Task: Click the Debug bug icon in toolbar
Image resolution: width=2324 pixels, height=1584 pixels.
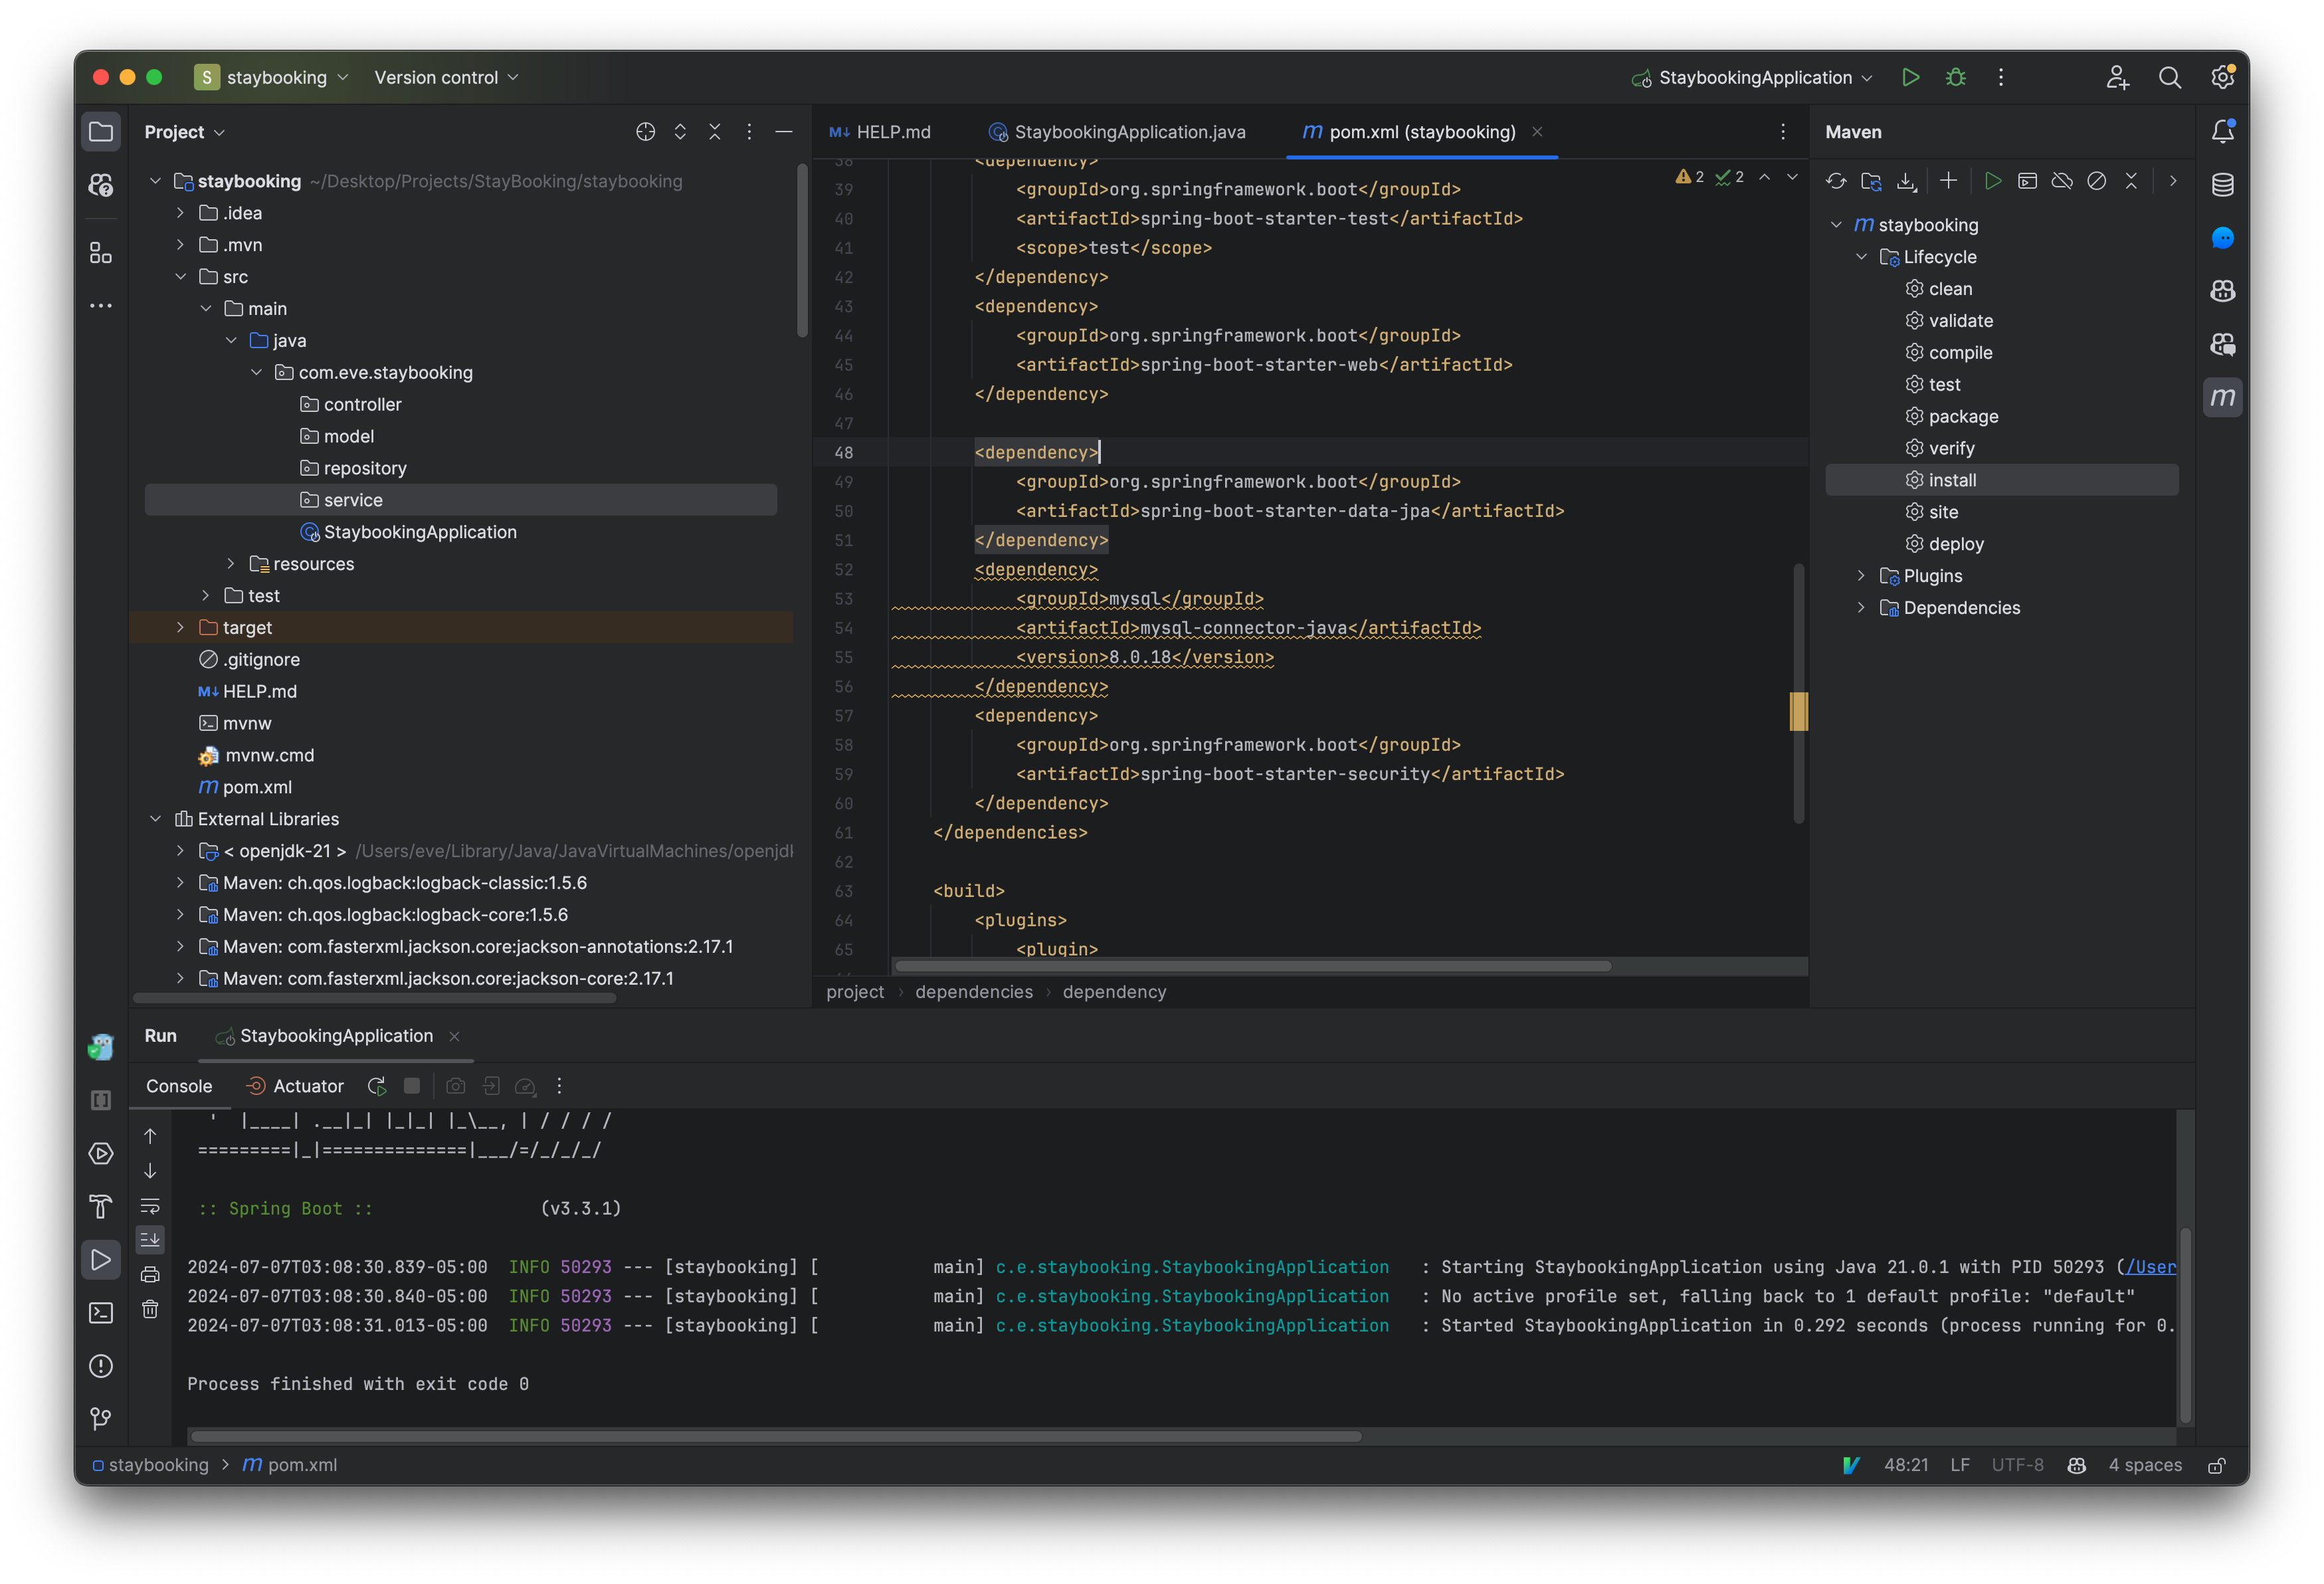Action: click(1956, 77)
